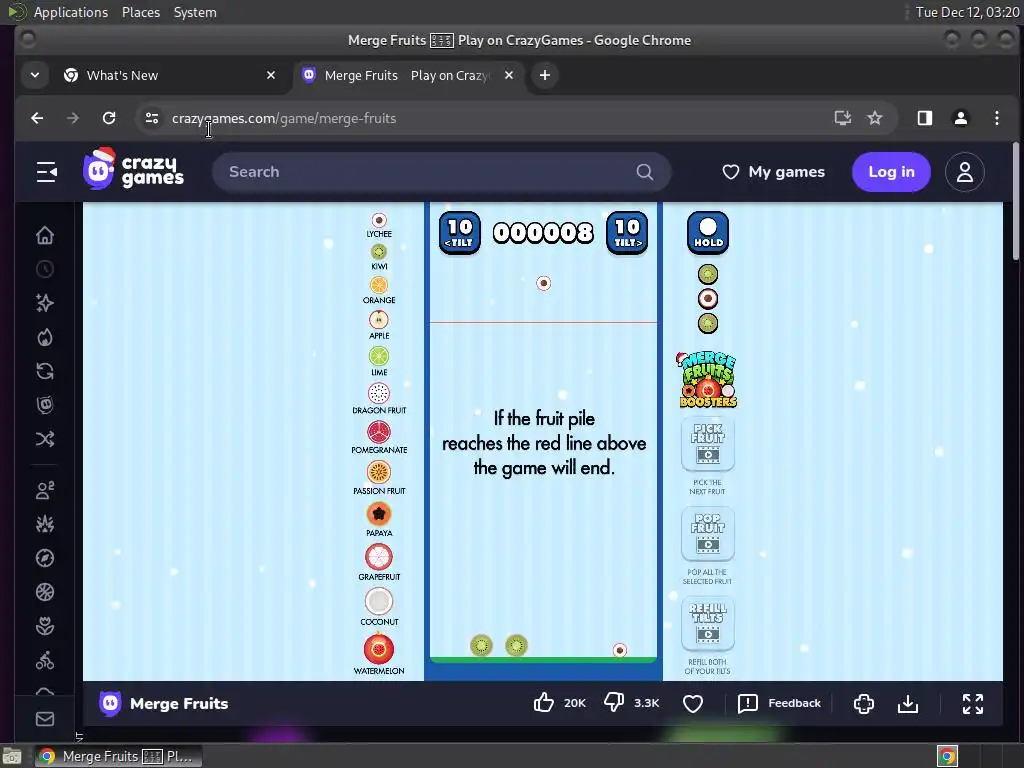Open Adventure compass icon in sidebar
Image resolution: width=1024 pixels, height=768 pixels.
click(x=45, y=558)
